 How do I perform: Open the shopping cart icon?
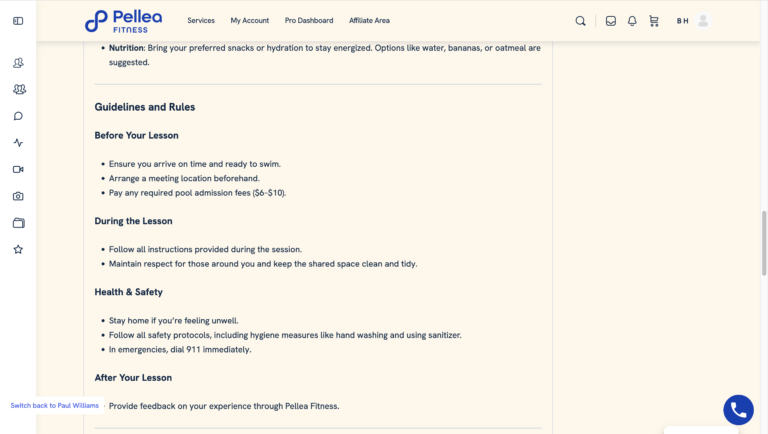point(654,21)
